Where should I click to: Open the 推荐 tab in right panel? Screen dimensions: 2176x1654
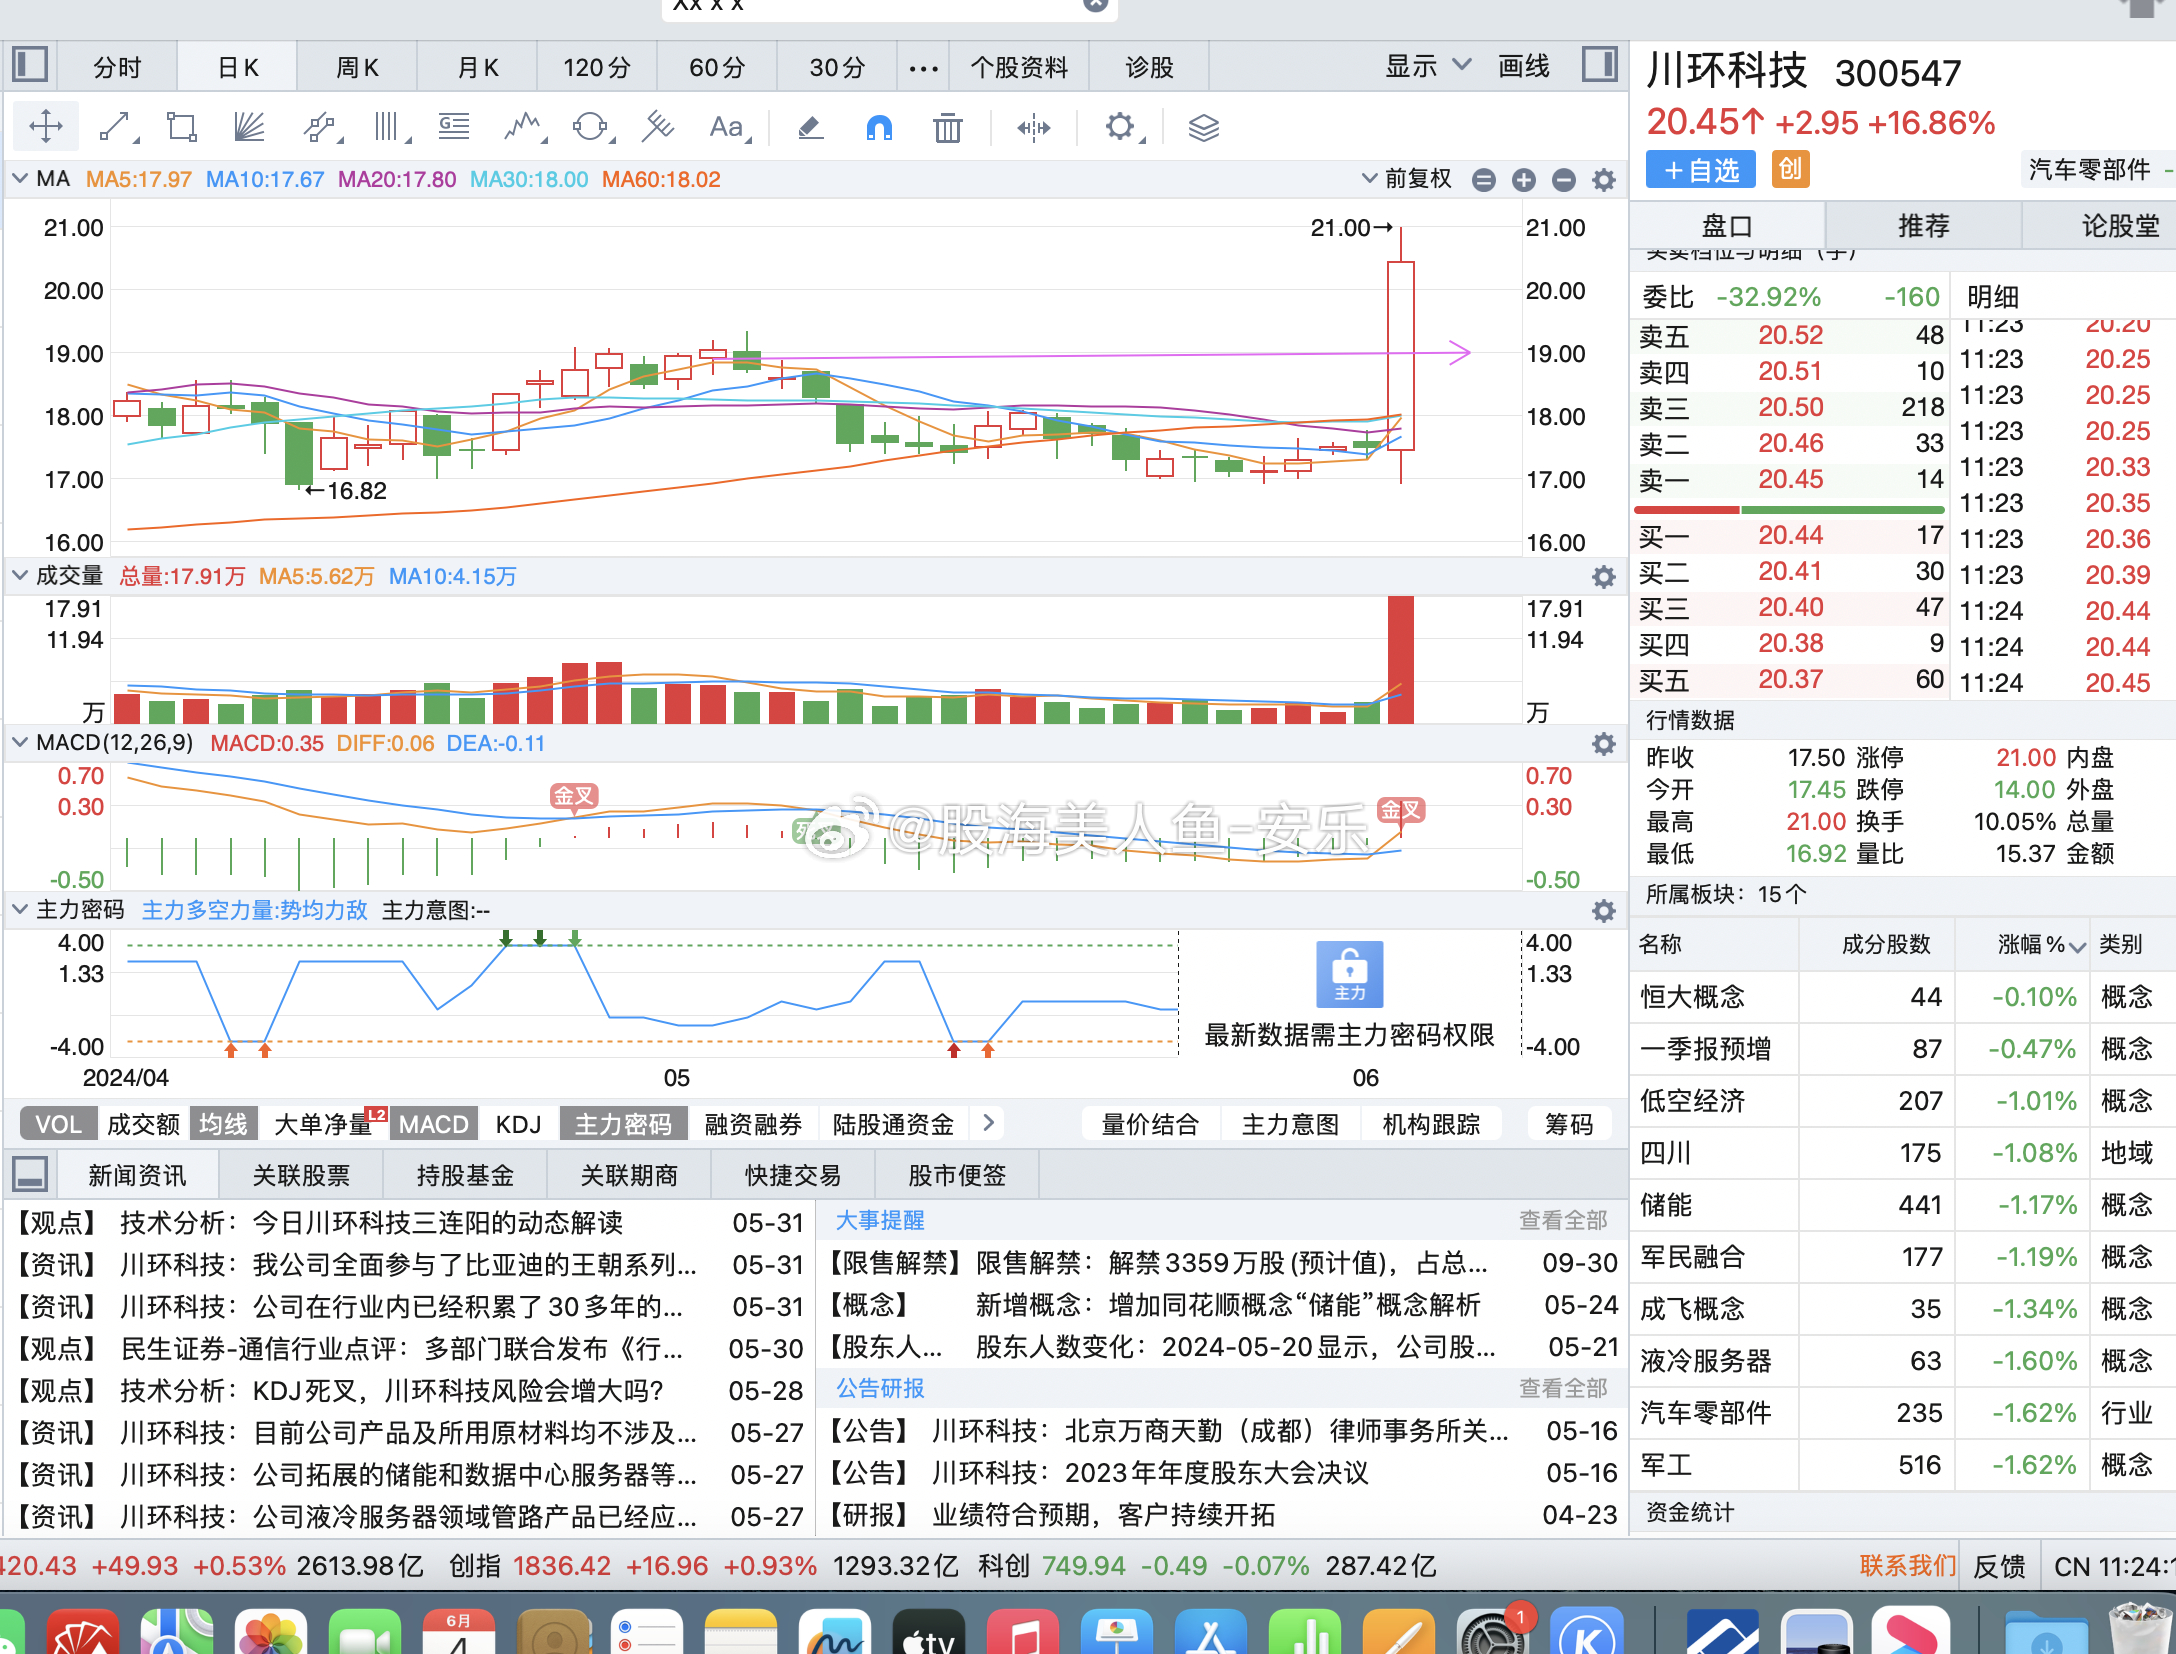1923,226
